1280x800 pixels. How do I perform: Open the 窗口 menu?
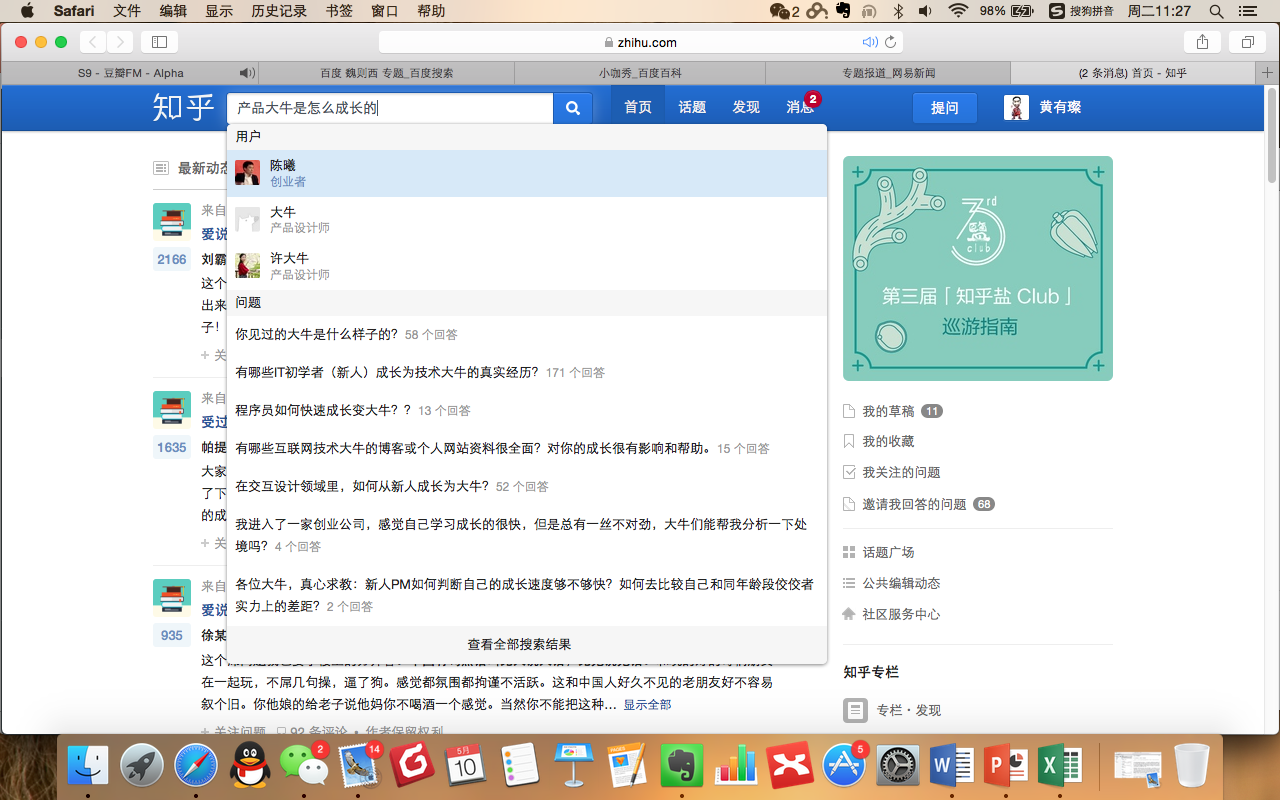(x=385, y=11)
